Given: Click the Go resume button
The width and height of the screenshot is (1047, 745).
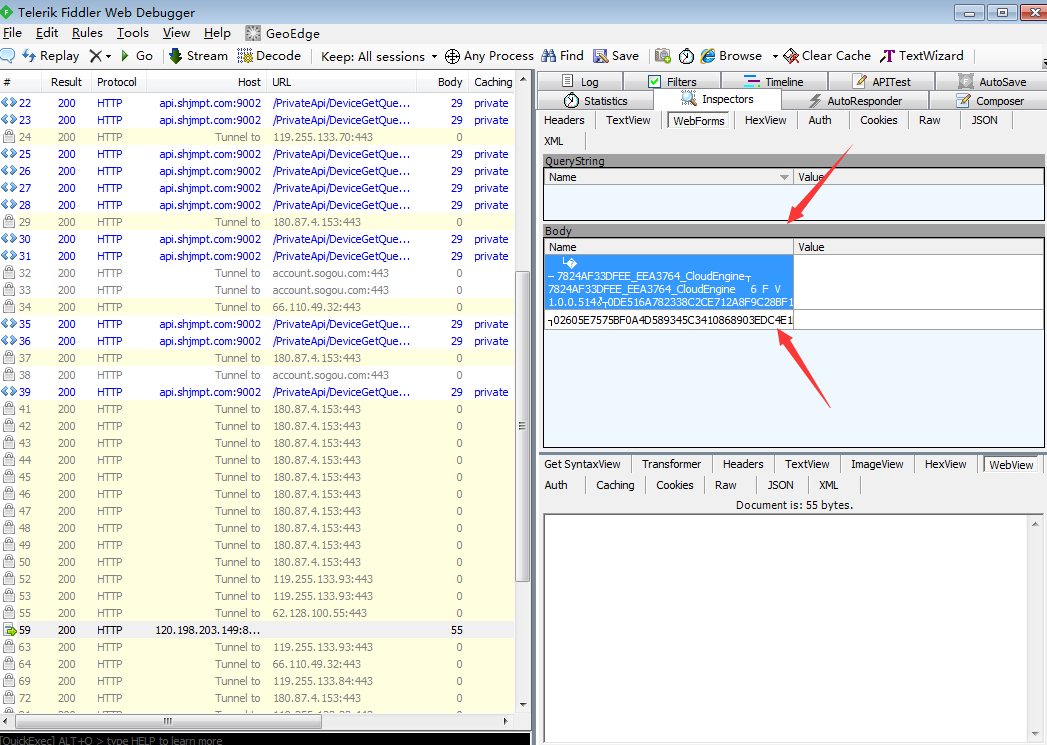Looking at the screenshot, I should 137,56.
